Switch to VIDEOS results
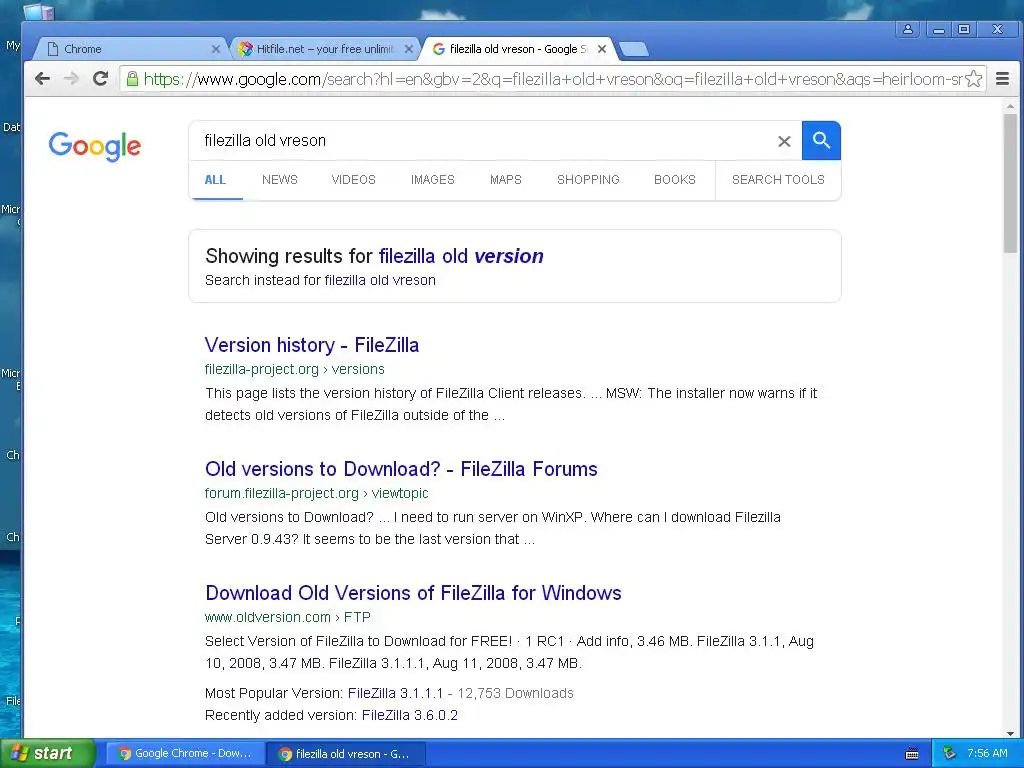The height and width of the screenshot is (768, 1024). pyautogui.click(x=353, y=180)
